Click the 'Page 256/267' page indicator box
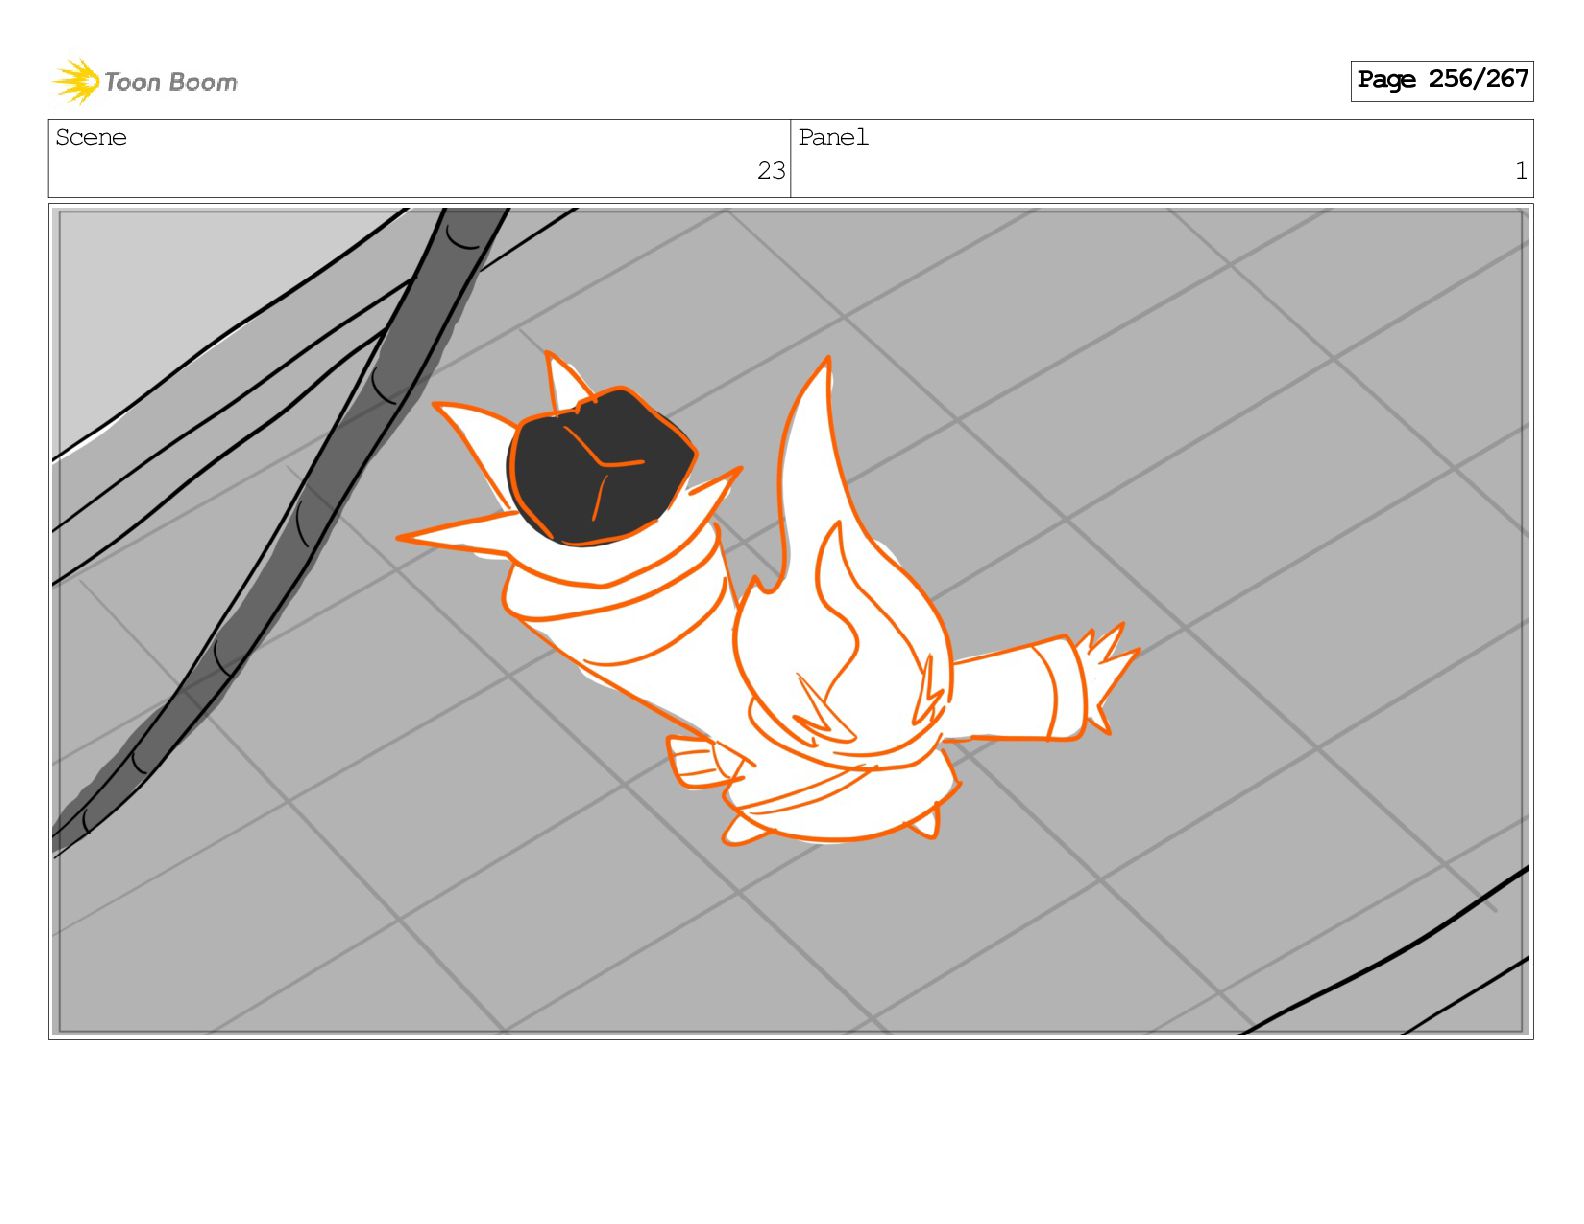Viewport: 1584px width, 1224px height. pos(1441,80)
